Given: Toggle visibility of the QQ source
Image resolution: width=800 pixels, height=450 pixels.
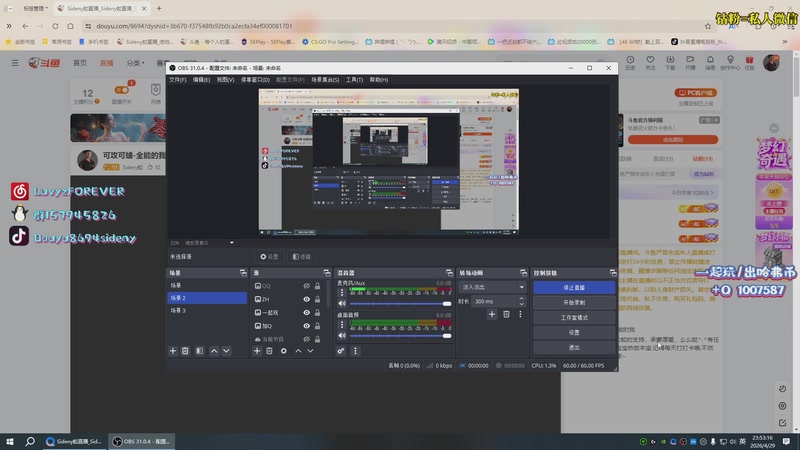Looking at the screenshot, I should click(306, 286).
